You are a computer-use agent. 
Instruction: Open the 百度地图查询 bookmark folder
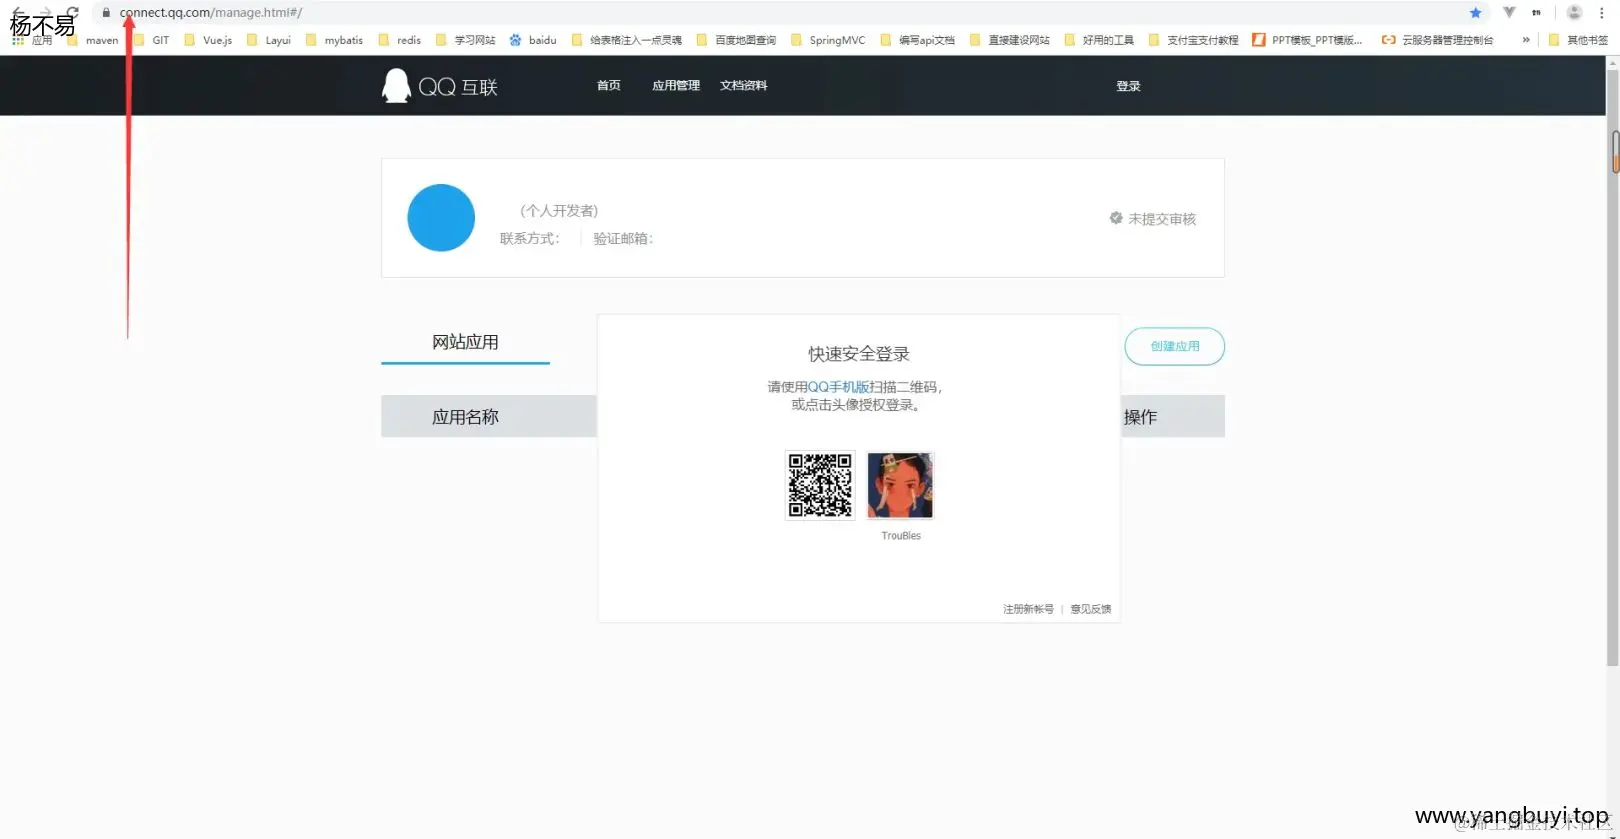(736, 40)
